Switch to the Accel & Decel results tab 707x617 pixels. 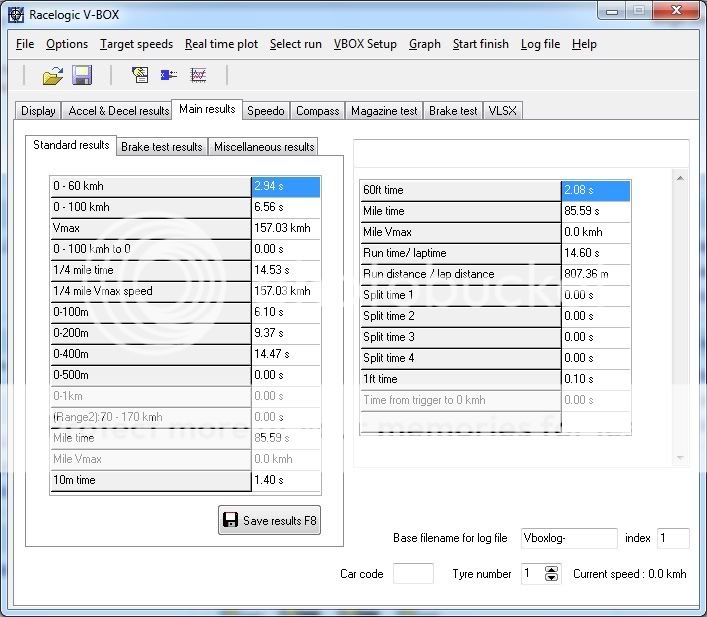[119, 111]
